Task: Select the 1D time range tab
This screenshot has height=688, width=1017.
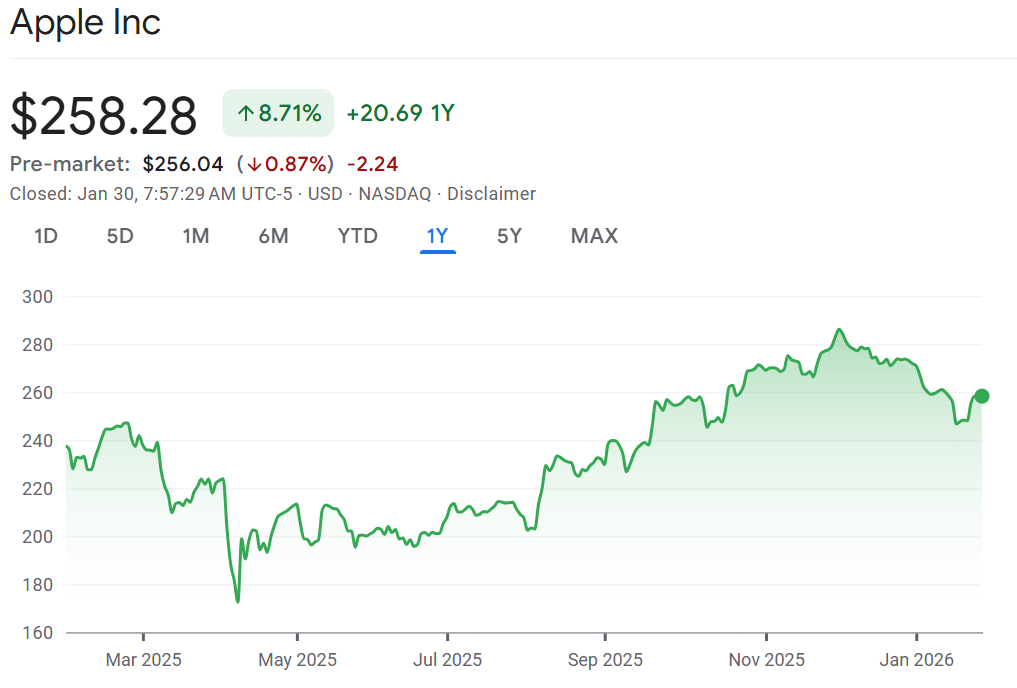Action: (x=46, y=236)
